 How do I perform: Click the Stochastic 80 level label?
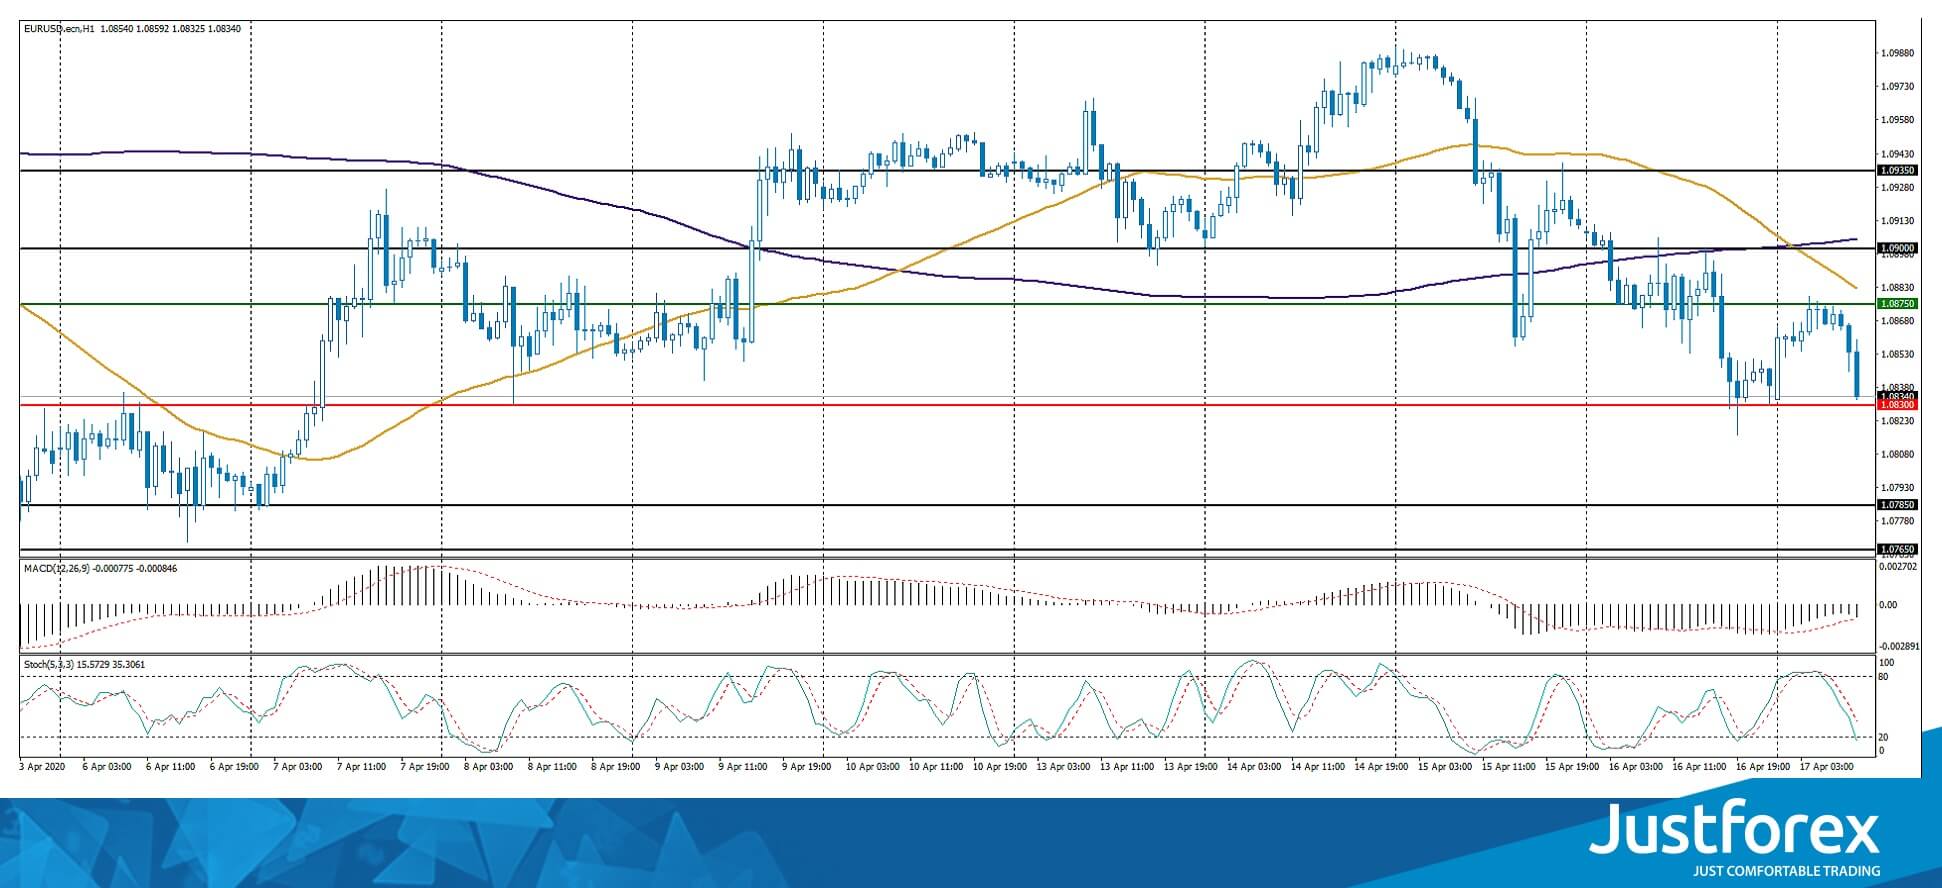coord(1884,677)
